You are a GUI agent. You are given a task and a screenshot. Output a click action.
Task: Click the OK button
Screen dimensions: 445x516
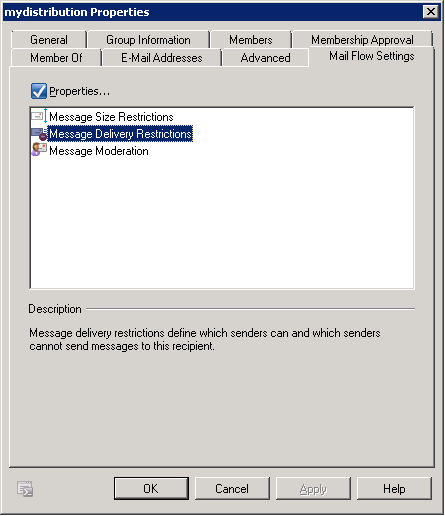coord(151,489)
